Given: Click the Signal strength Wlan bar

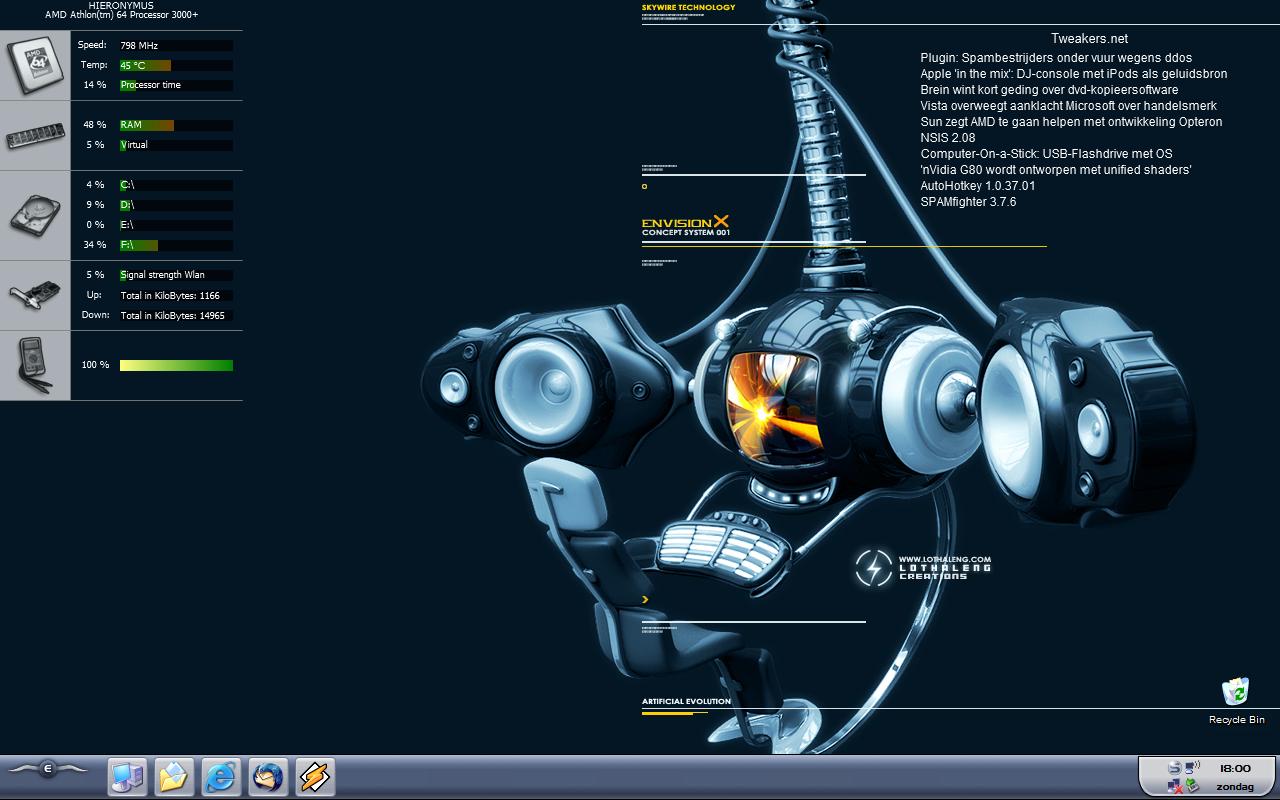Looking at the screenshot, I should click(x=176, y=275).
